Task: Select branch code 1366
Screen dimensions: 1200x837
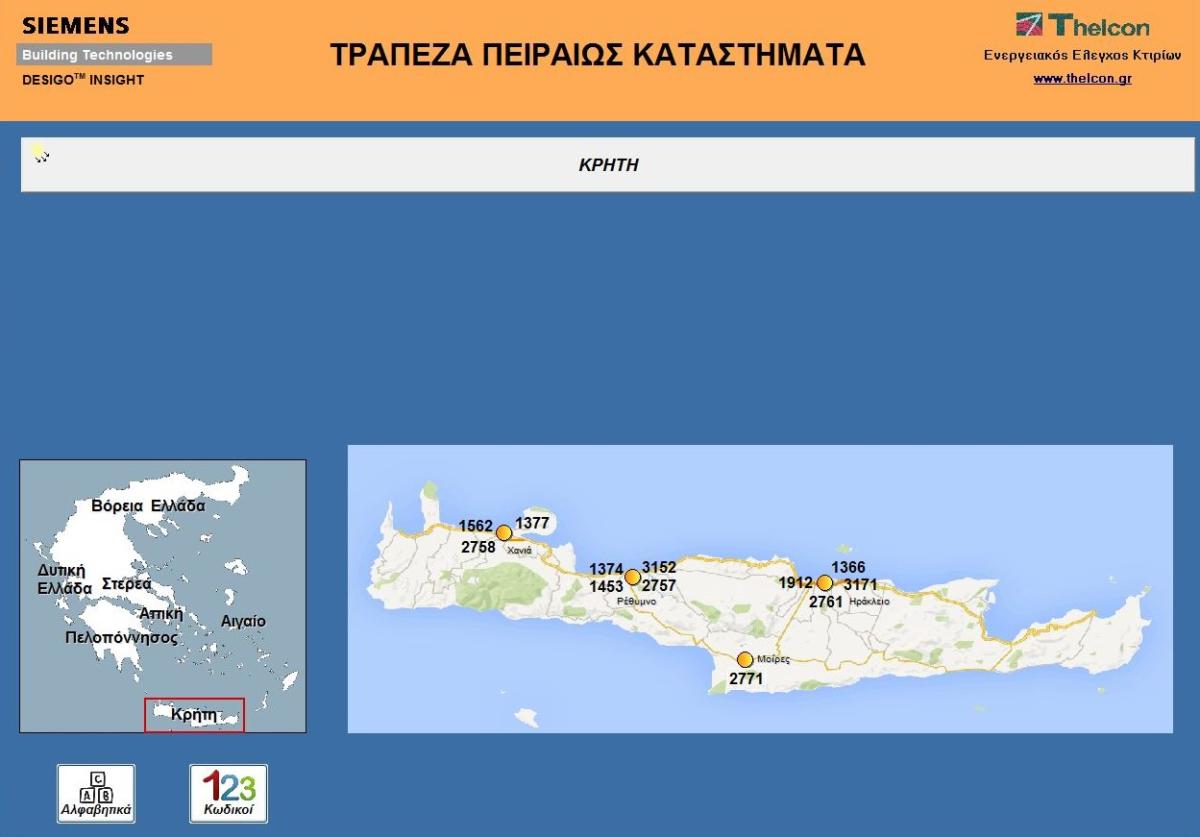Action: [848, 567]
